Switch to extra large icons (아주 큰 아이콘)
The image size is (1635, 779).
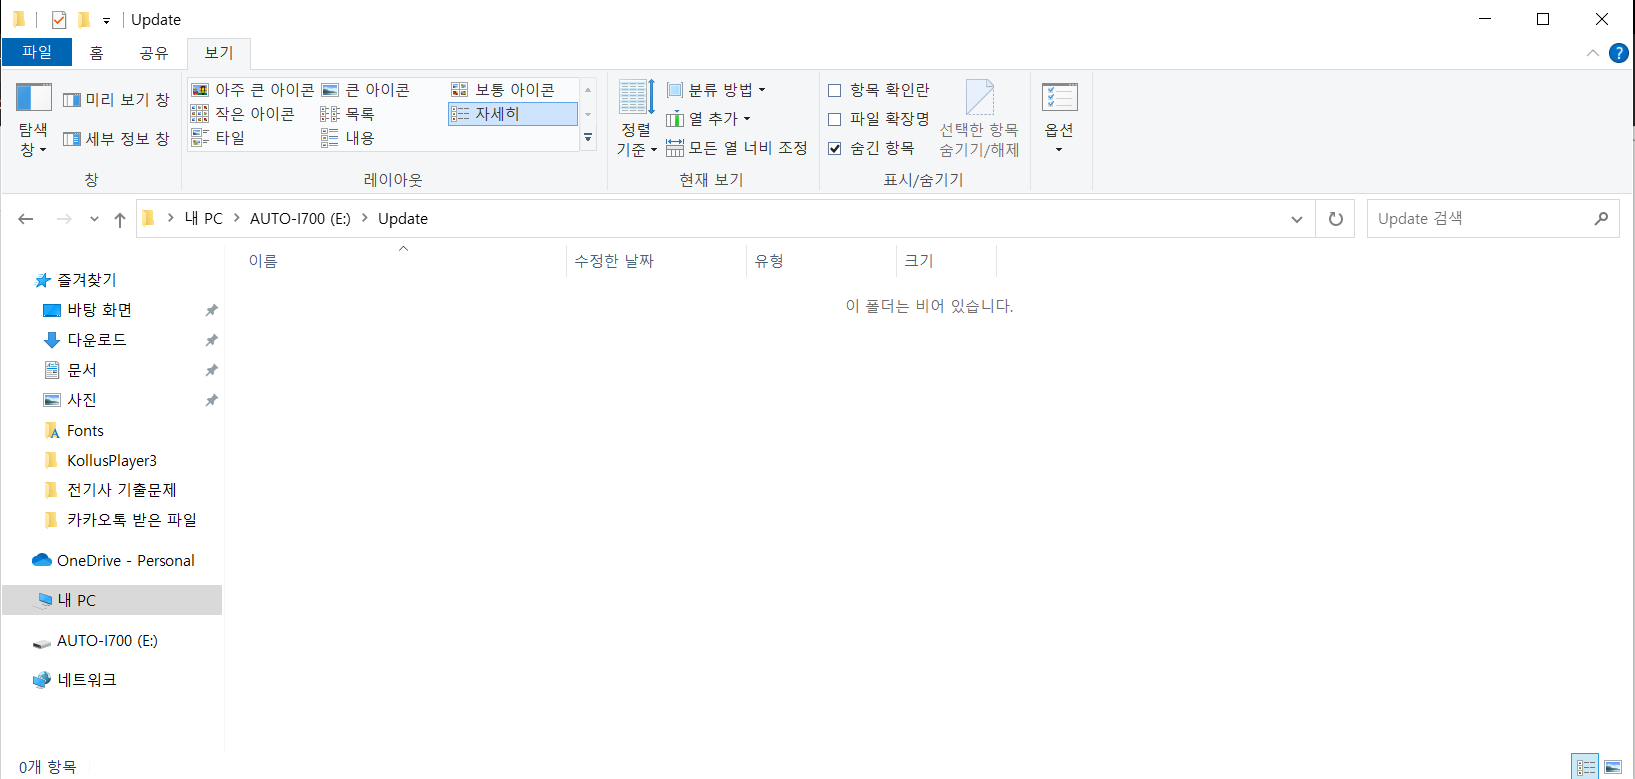tap(252, 90)
